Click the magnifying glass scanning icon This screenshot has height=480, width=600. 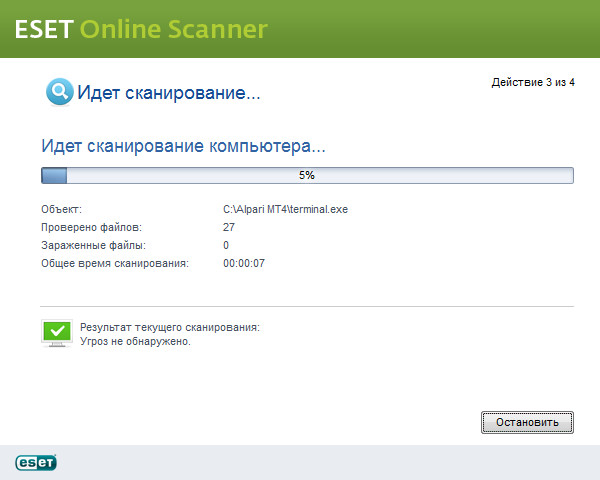(x=59, y=92)
